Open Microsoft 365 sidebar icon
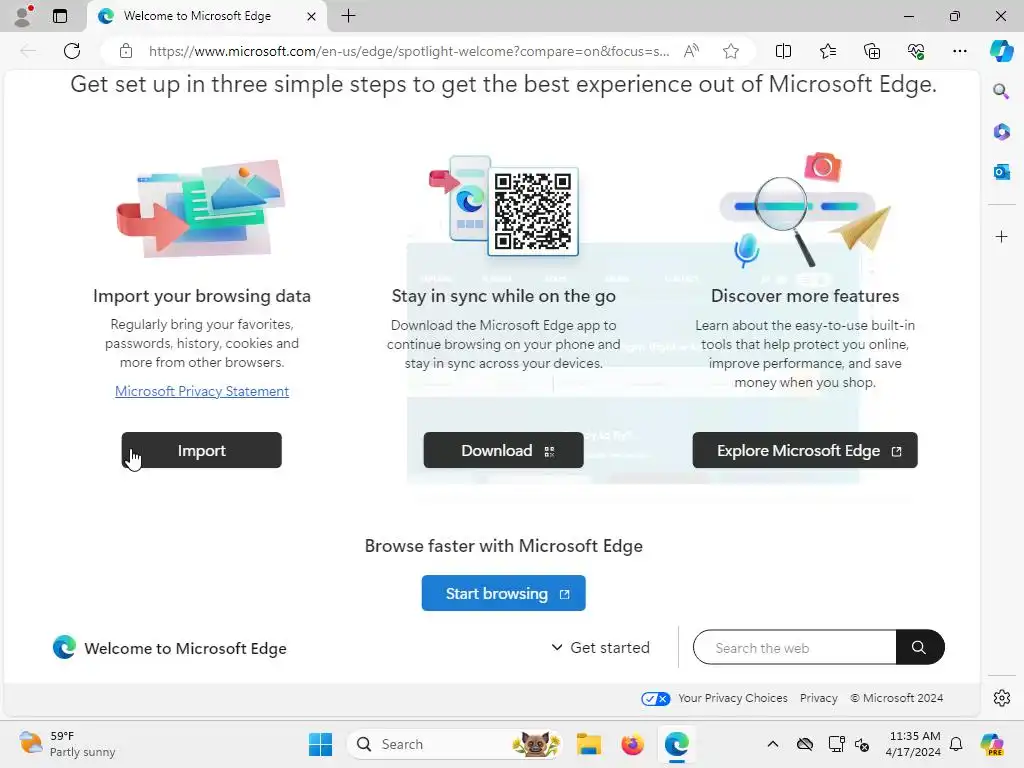 pos(1001,131)
